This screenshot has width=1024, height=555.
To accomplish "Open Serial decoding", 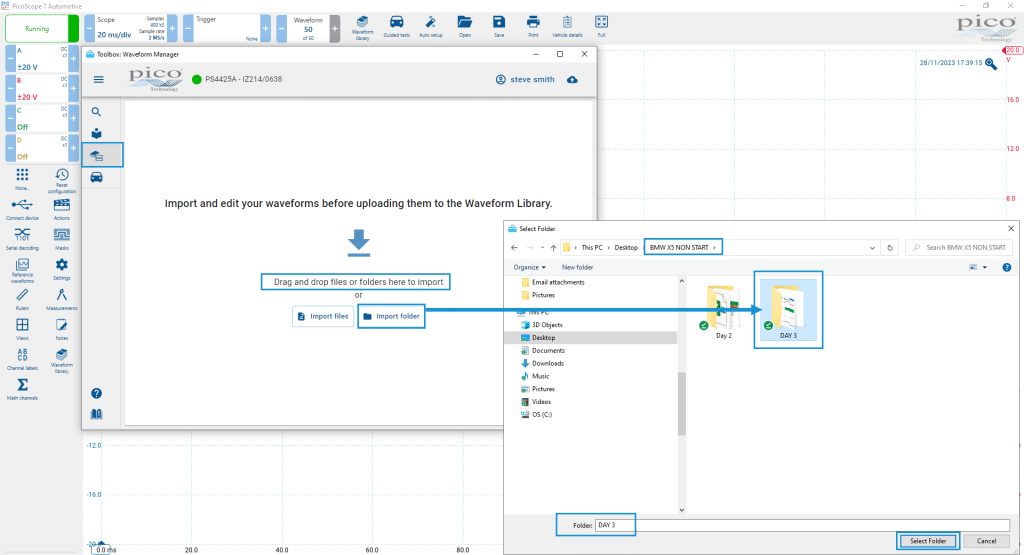I will 22,239.
